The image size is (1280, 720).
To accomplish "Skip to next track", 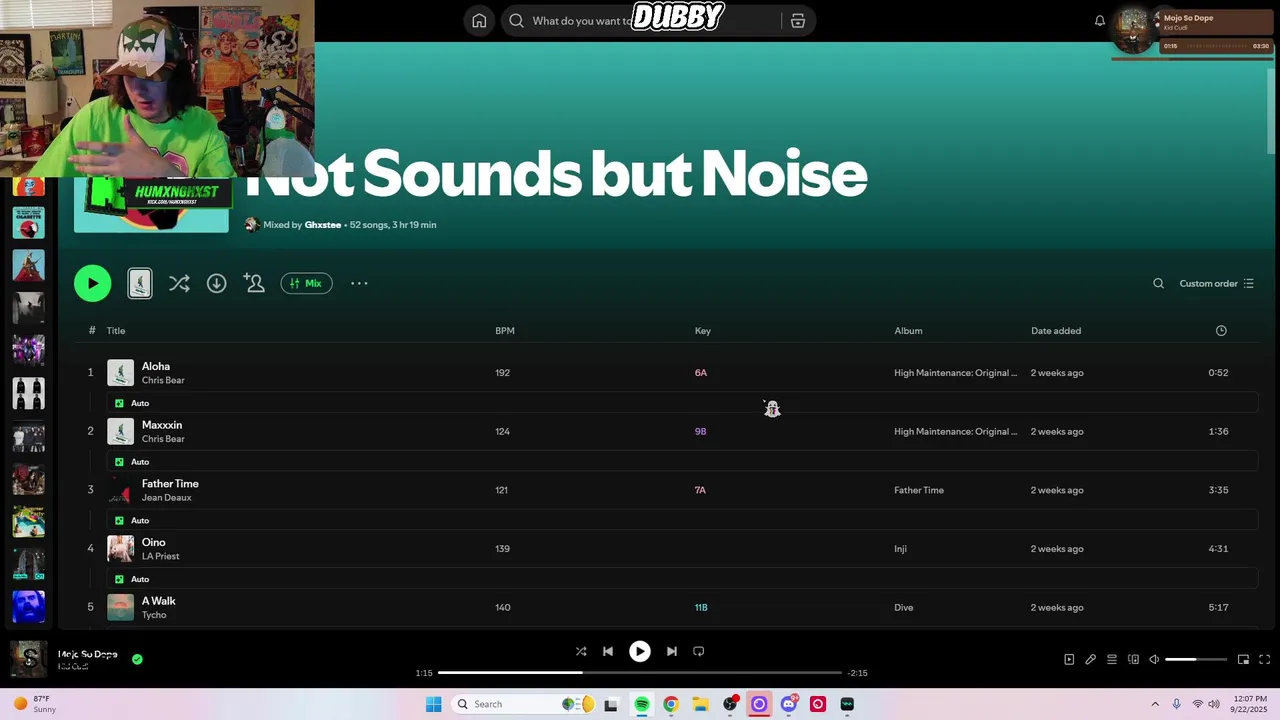I will 672,651.
